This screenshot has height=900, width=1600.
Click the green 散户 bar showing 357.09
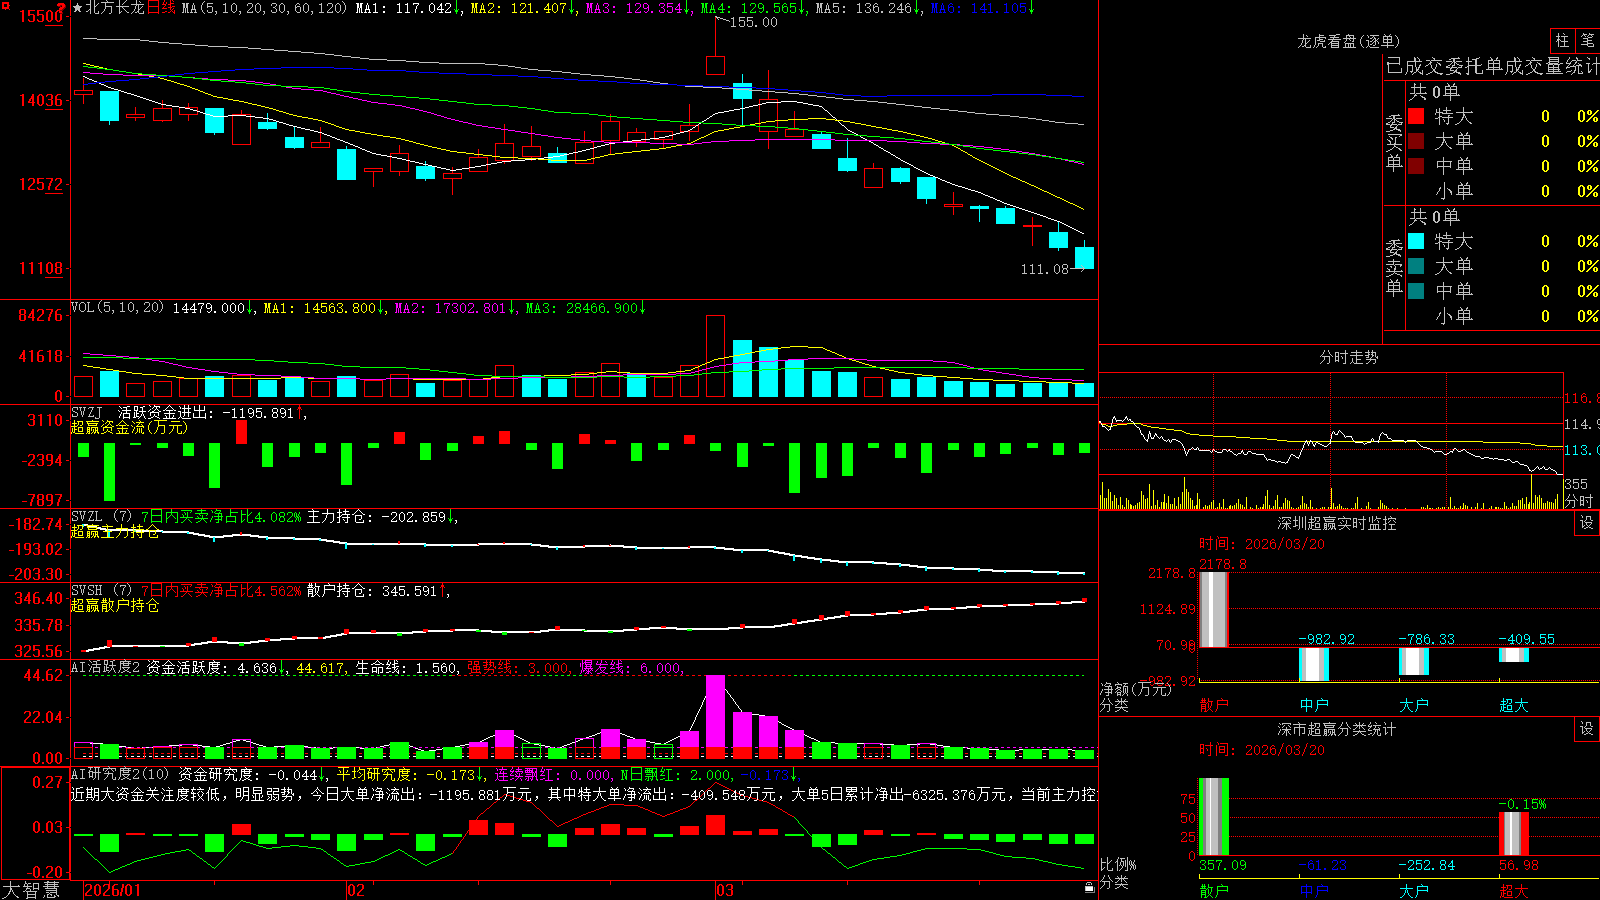pos(1214,817)
